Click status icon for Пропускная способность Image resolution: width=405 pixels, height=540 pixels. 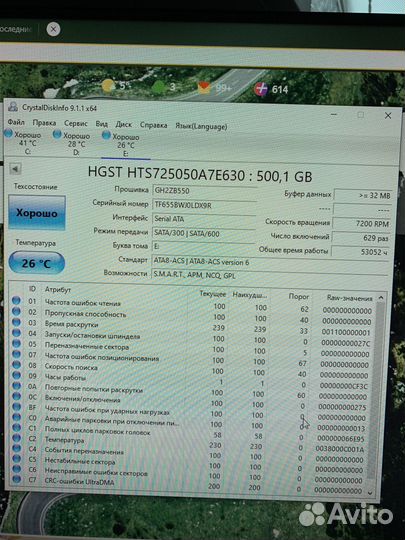[16, 311]
